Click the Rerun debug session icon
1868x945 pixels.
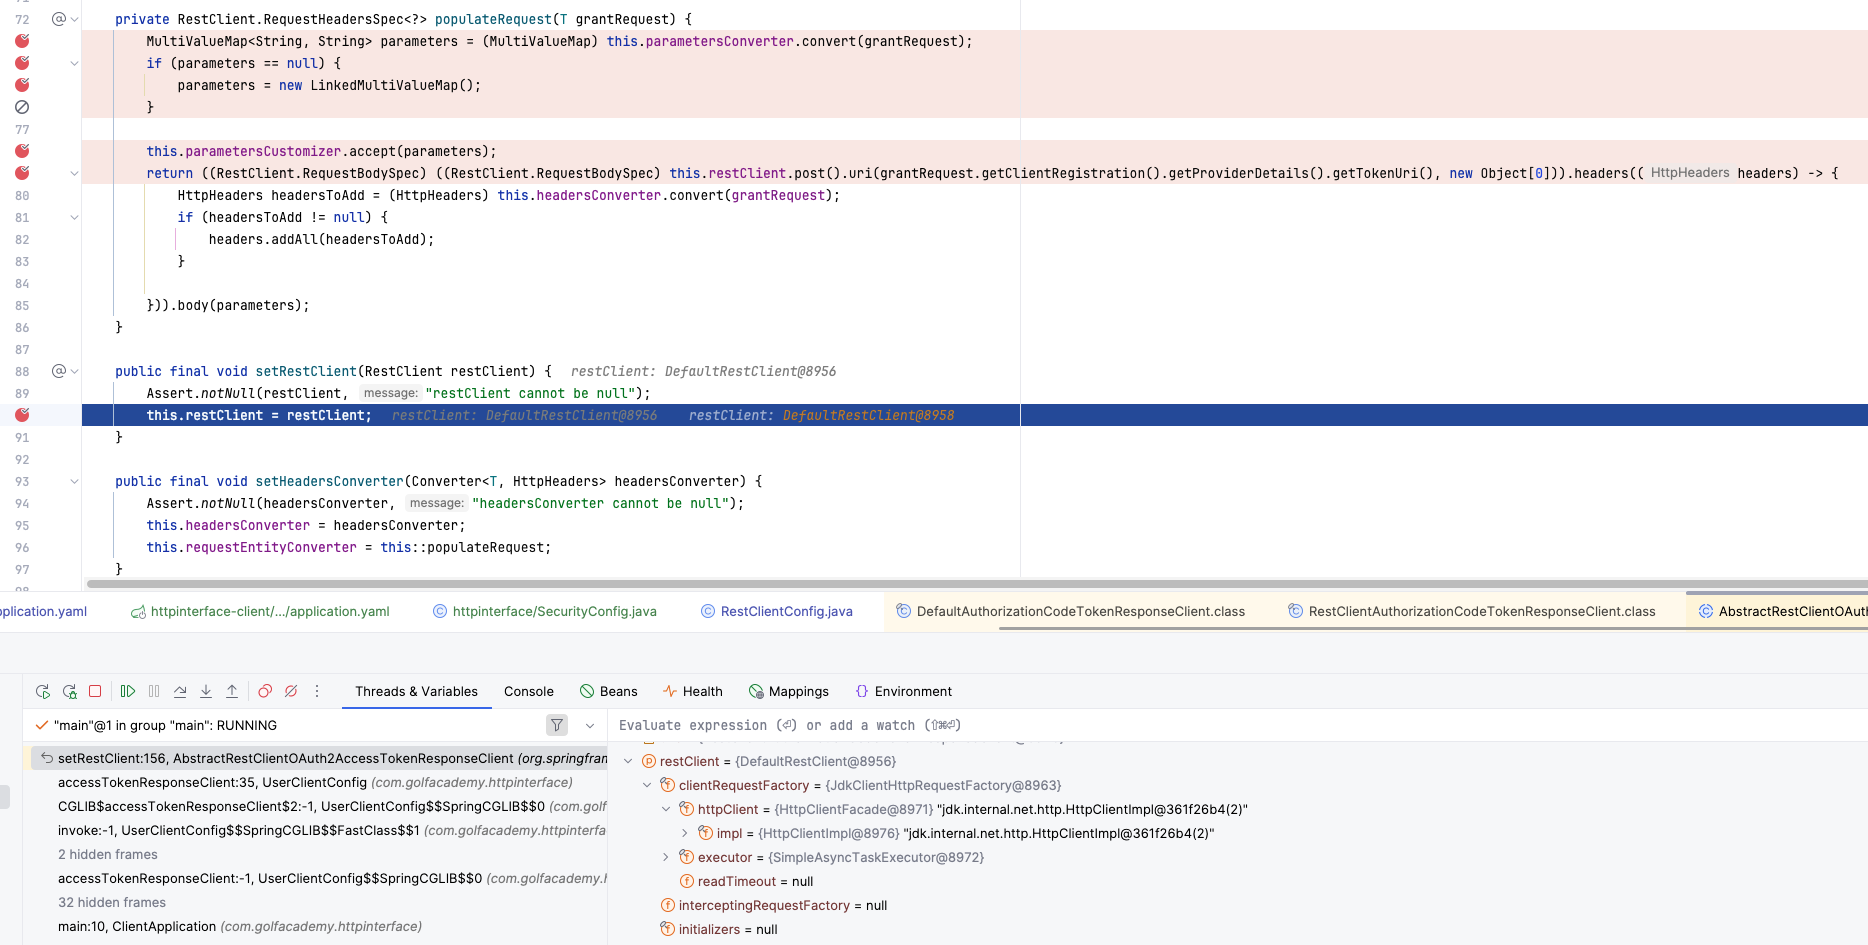[x=43, y=691]
